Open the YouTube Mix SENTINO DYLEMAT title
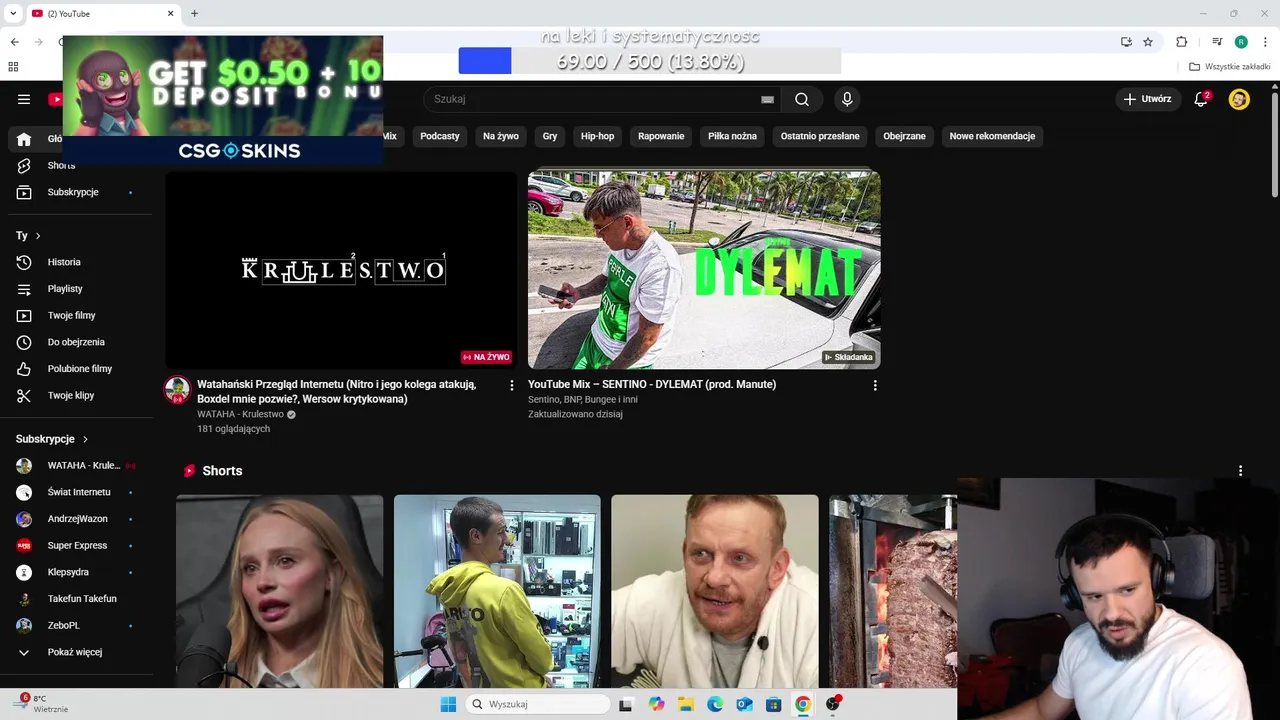The width and height of the screenshot is (1280, 720). pos(652,384)
